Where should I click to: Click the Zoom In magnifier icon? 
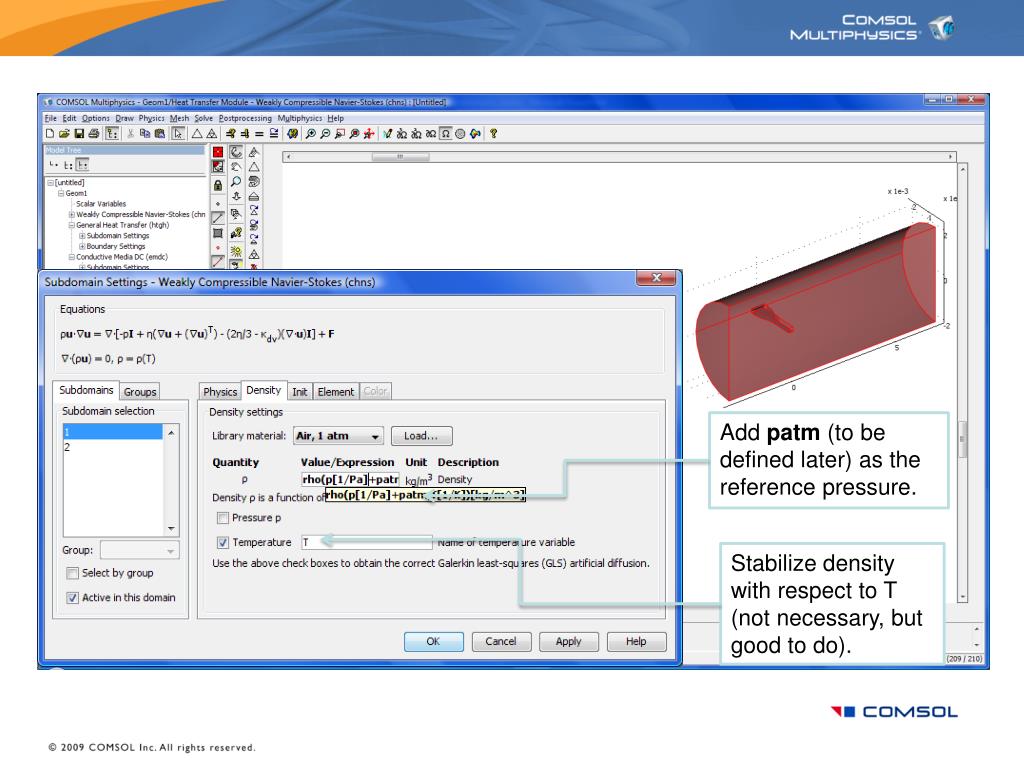click(311, 134)
